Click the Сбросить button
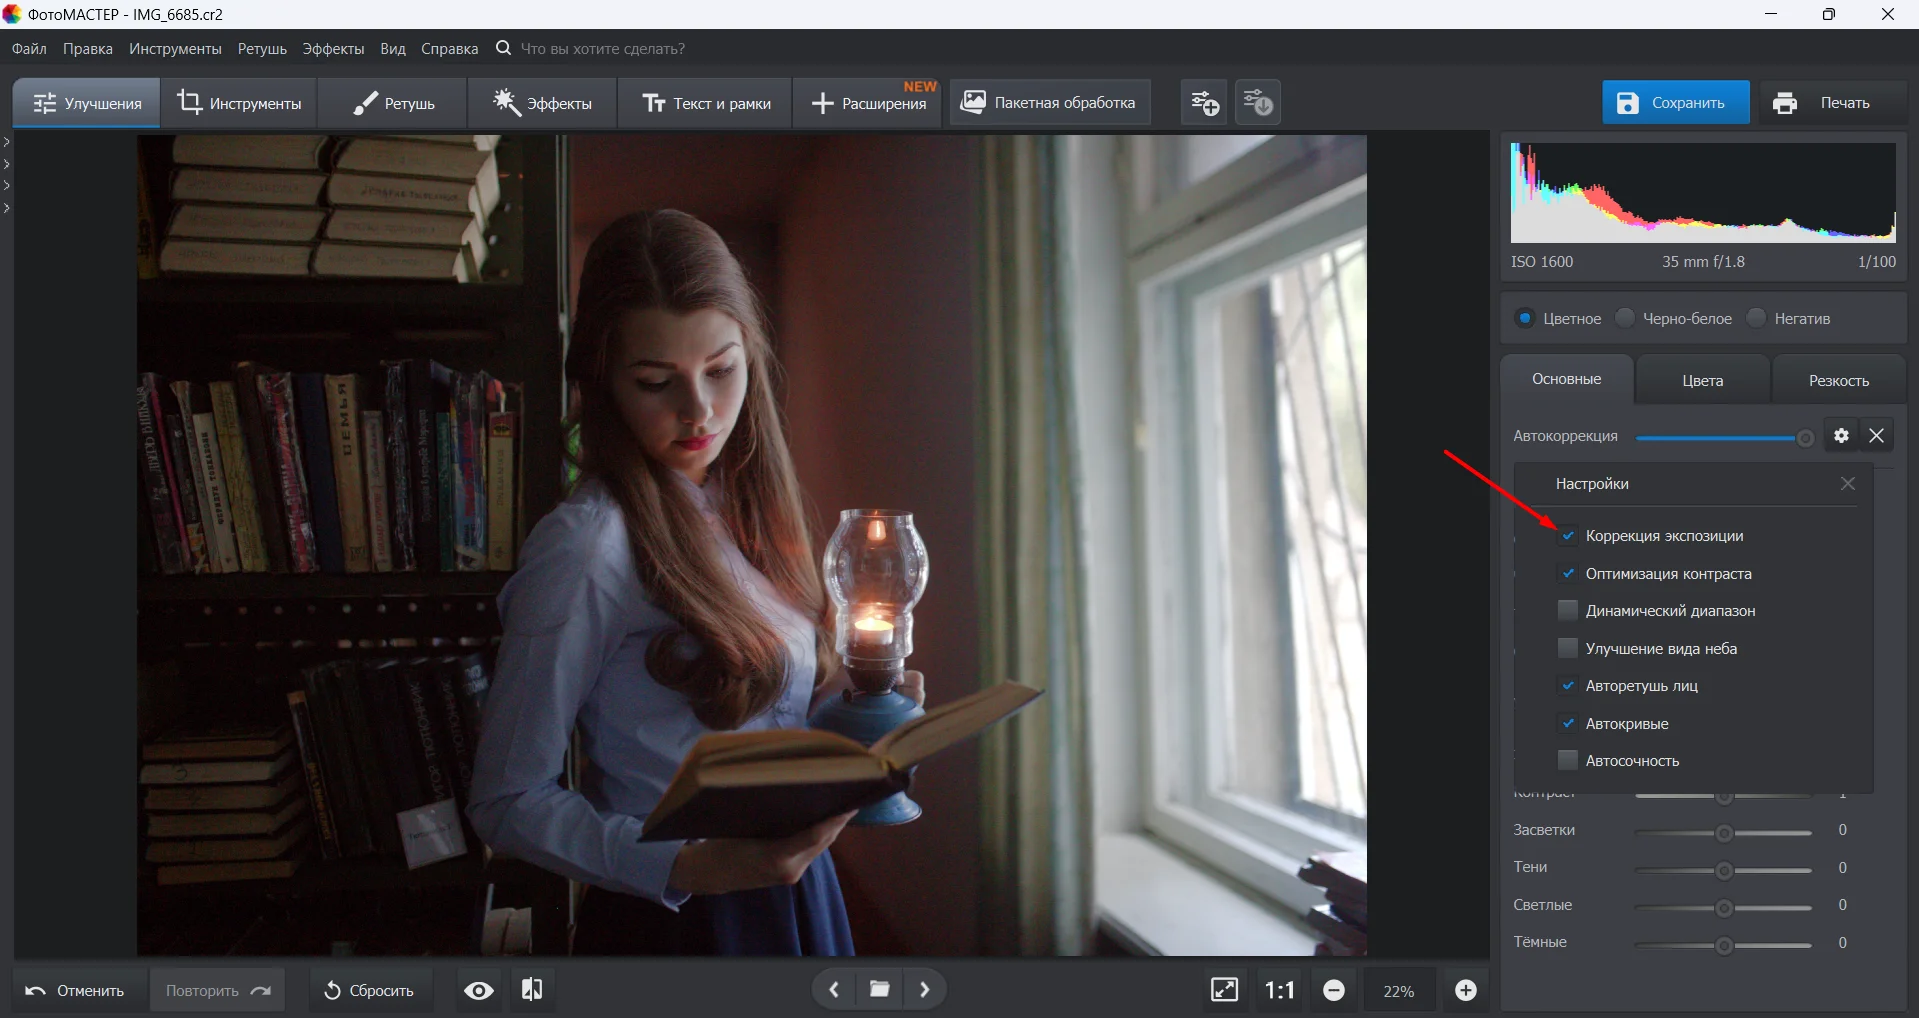1919x1018 pixels. point(369,990)
